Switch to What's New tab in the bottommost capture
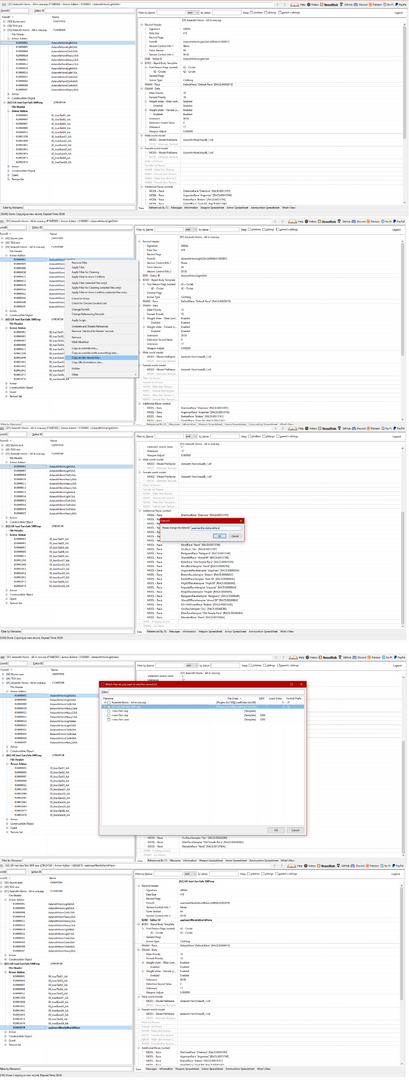409x1080 pixels. (x=263, y=1069)
